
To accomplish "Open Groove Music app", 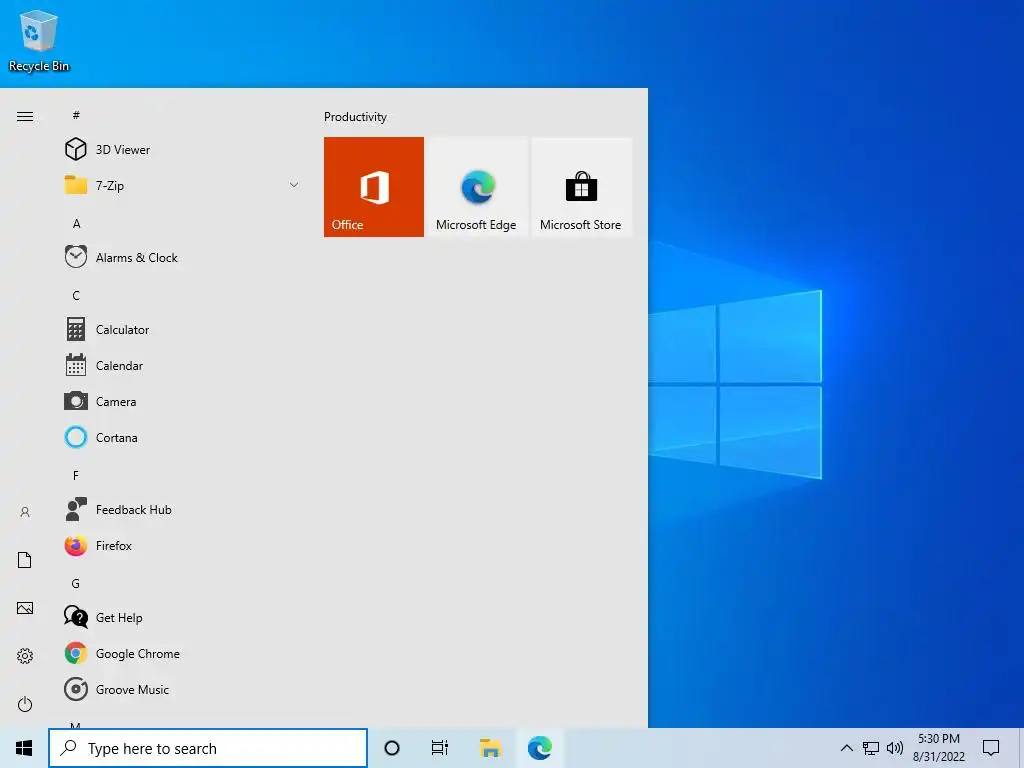I will click(x=183, y=689).
